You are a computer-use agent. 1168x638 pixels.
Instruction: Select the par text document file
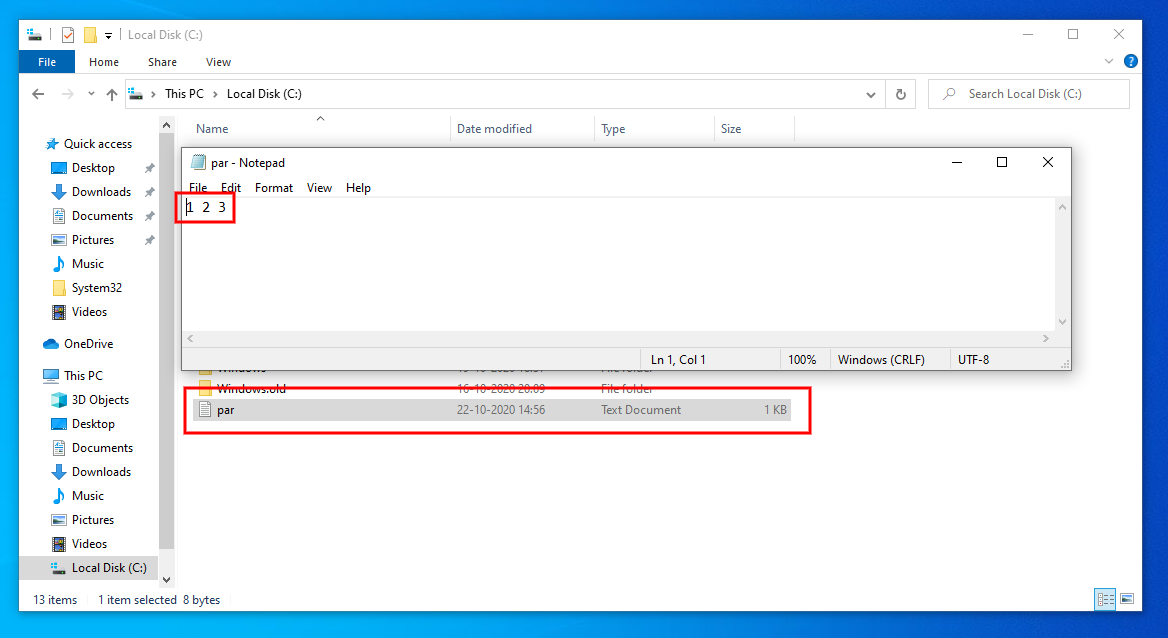click(226, 410)
